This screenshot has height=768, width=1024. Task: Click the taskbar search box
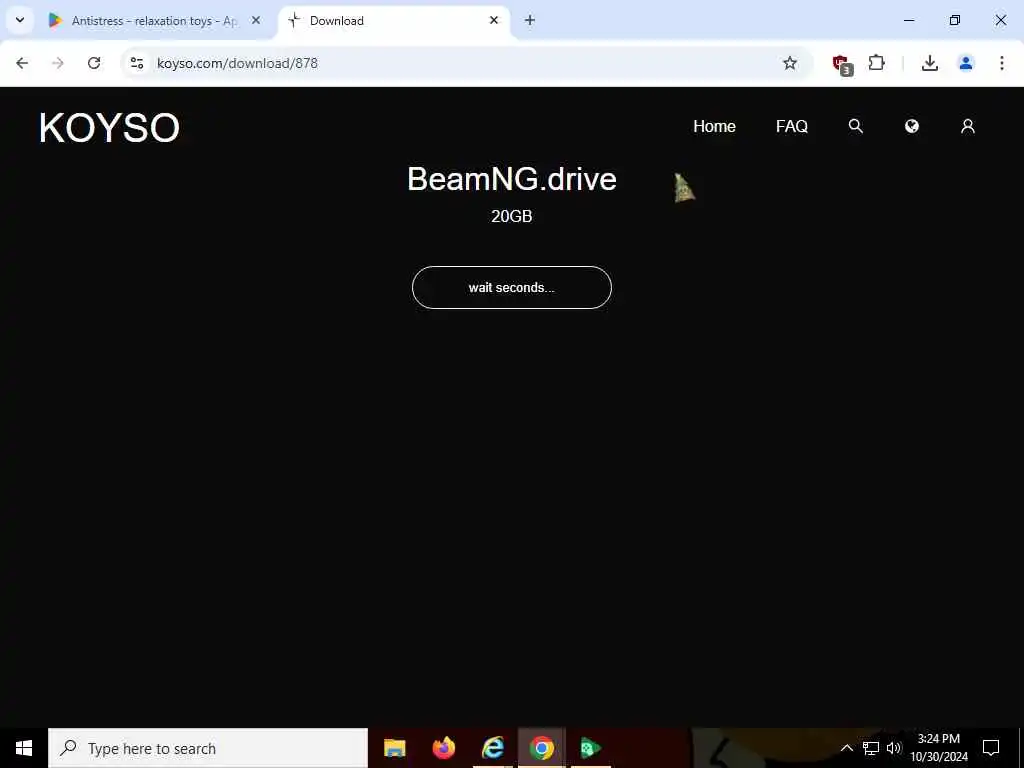point(208,748)
